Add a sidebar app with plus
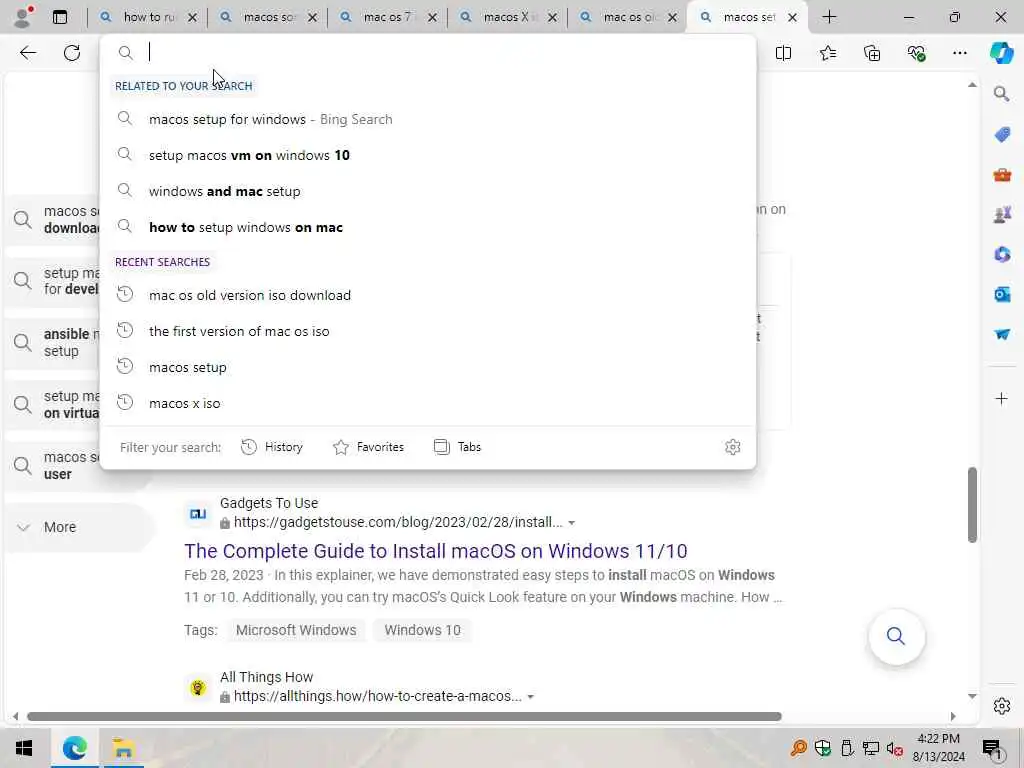 (x=1002, y=398)
